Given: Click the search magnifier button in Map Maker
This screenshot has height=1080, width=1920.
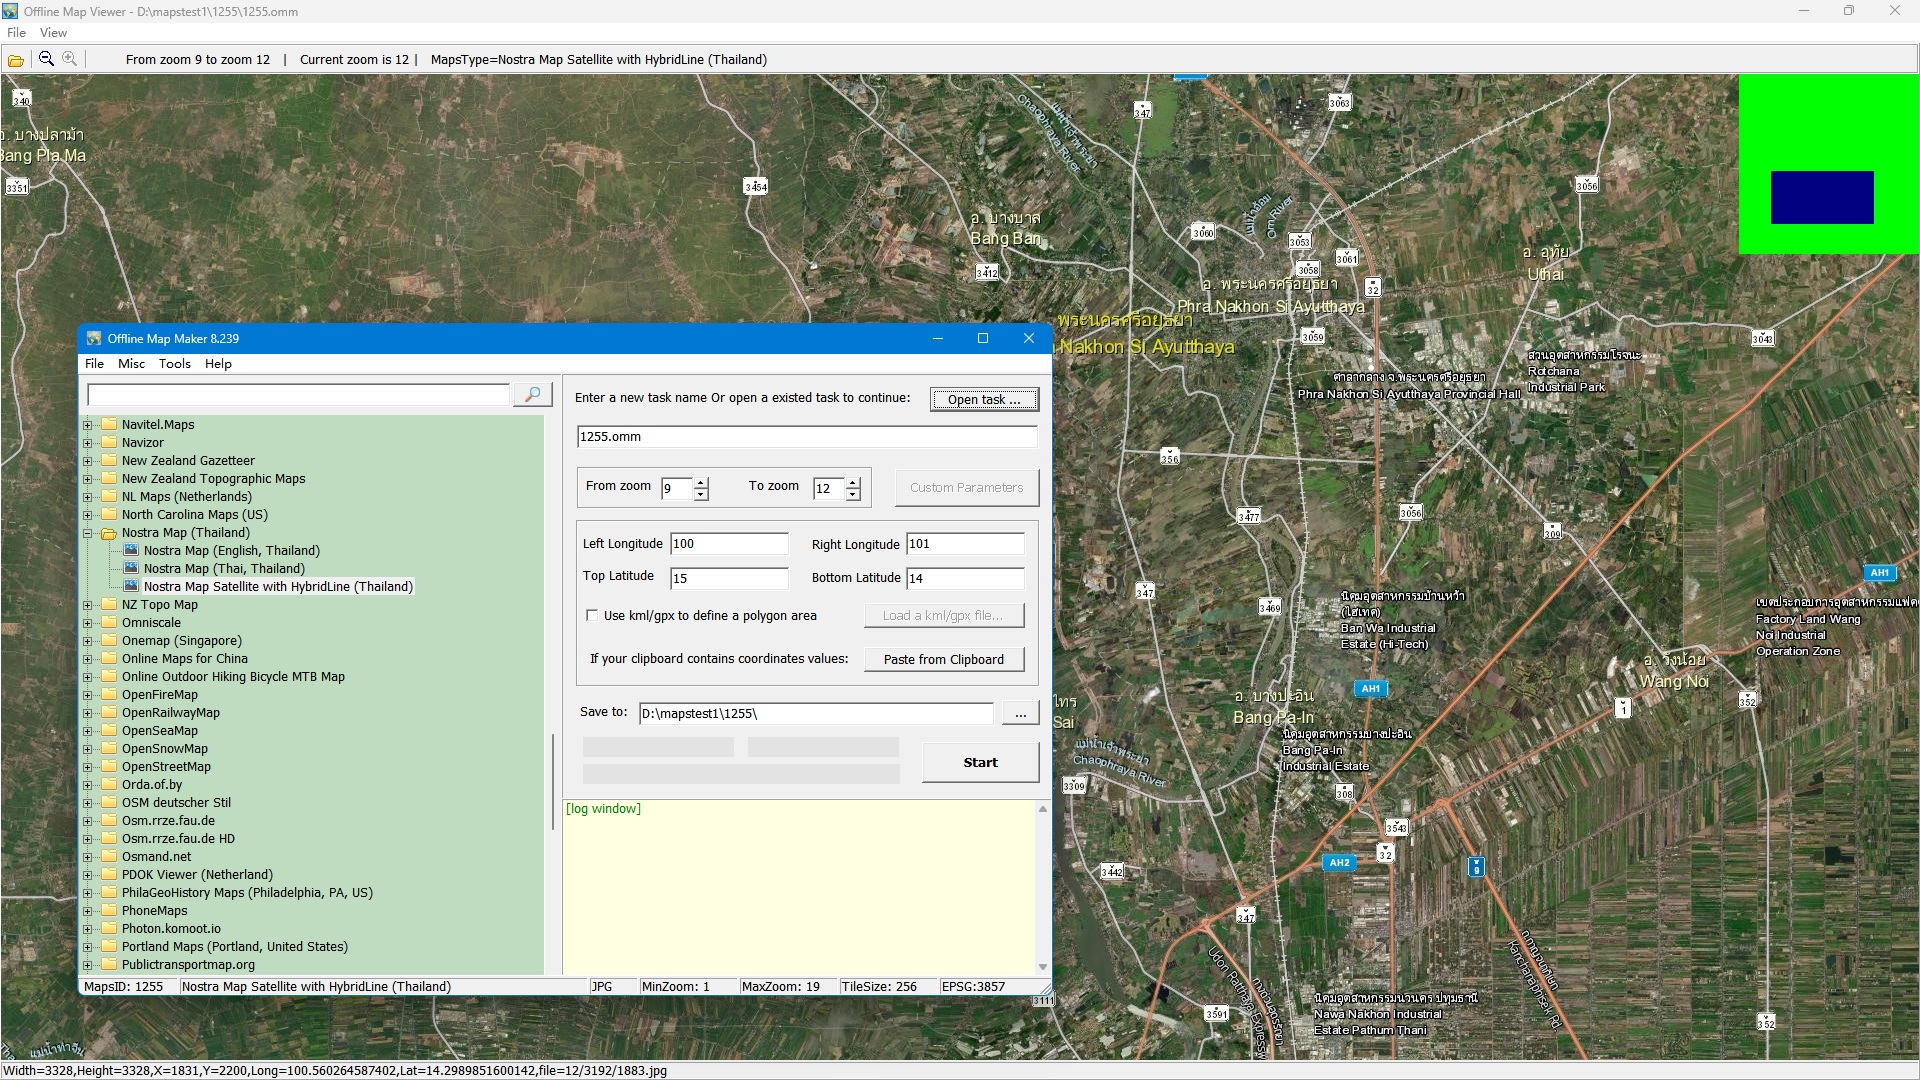Looking at the screenshot, I should point(532,395).
